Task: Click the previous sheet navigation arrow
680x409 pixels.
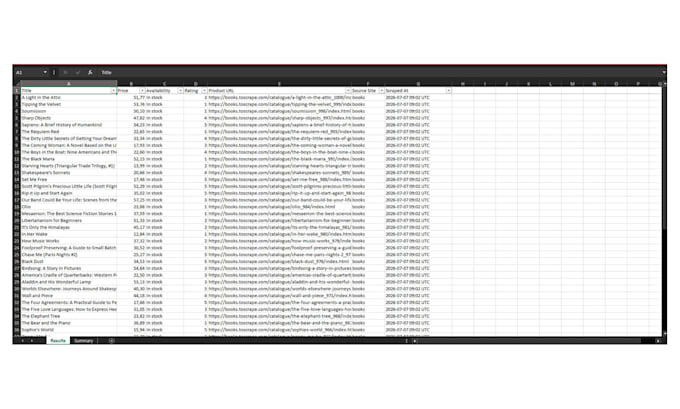Action: pos(23,341)
